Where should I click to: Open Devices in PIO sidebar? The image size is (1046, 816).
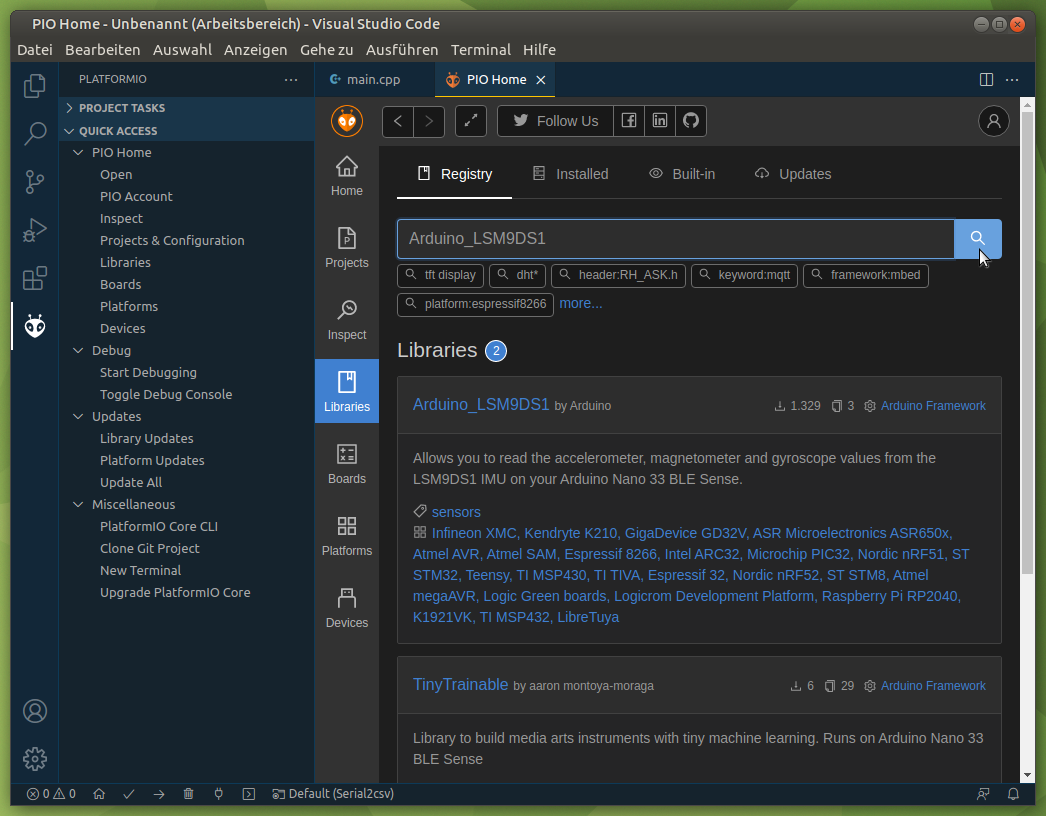(x=347, y=608)
